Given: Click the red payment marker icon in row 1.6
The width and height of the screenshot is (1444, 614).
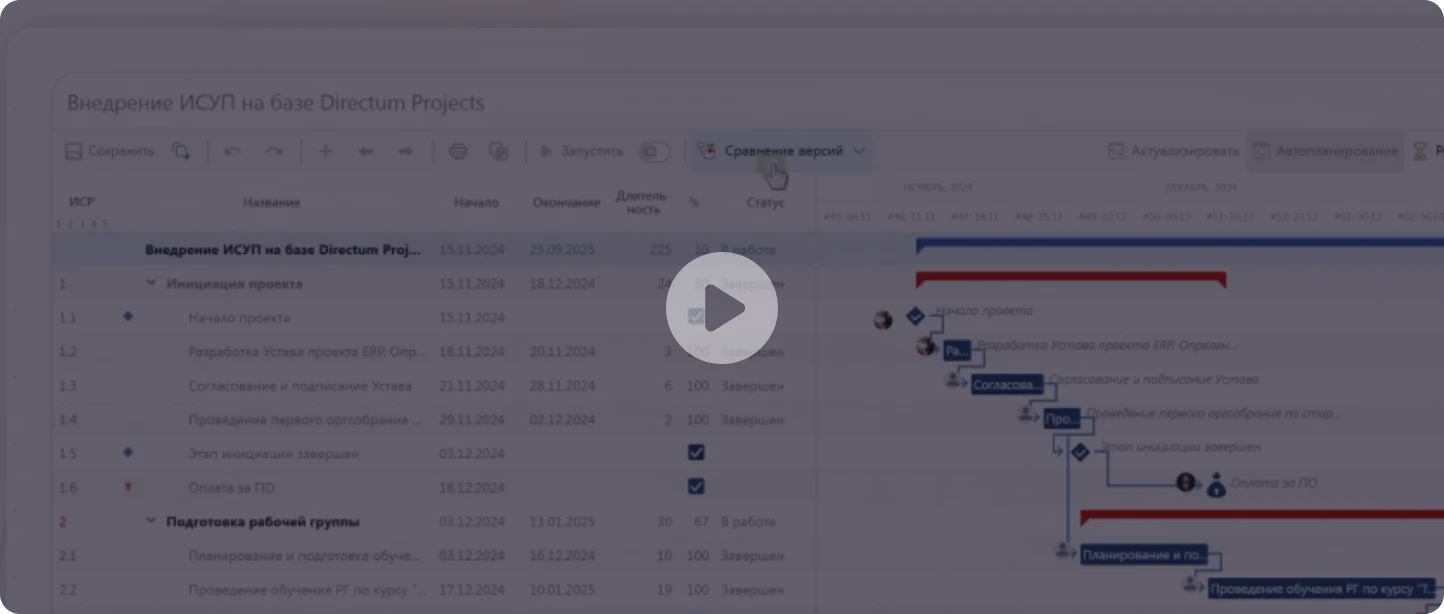Looking at the screenshot, I should pyautogui.click(x=127, y=487).
